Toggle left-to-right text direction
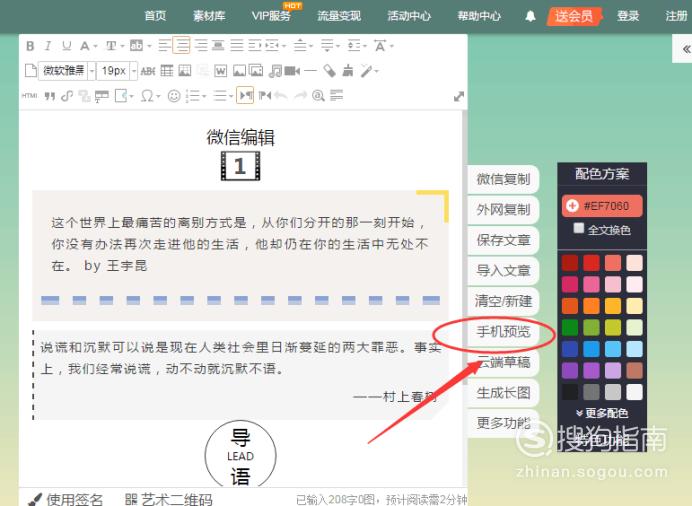Screen dimensions: 692x506 coord(245,95)
